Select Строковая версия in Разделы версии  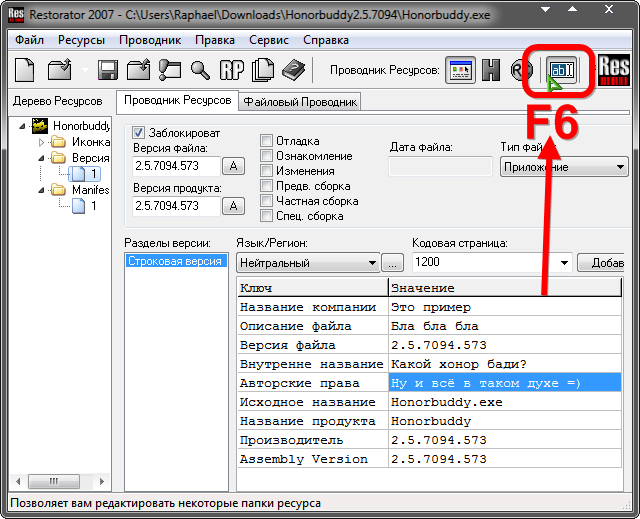click(175, 261)
